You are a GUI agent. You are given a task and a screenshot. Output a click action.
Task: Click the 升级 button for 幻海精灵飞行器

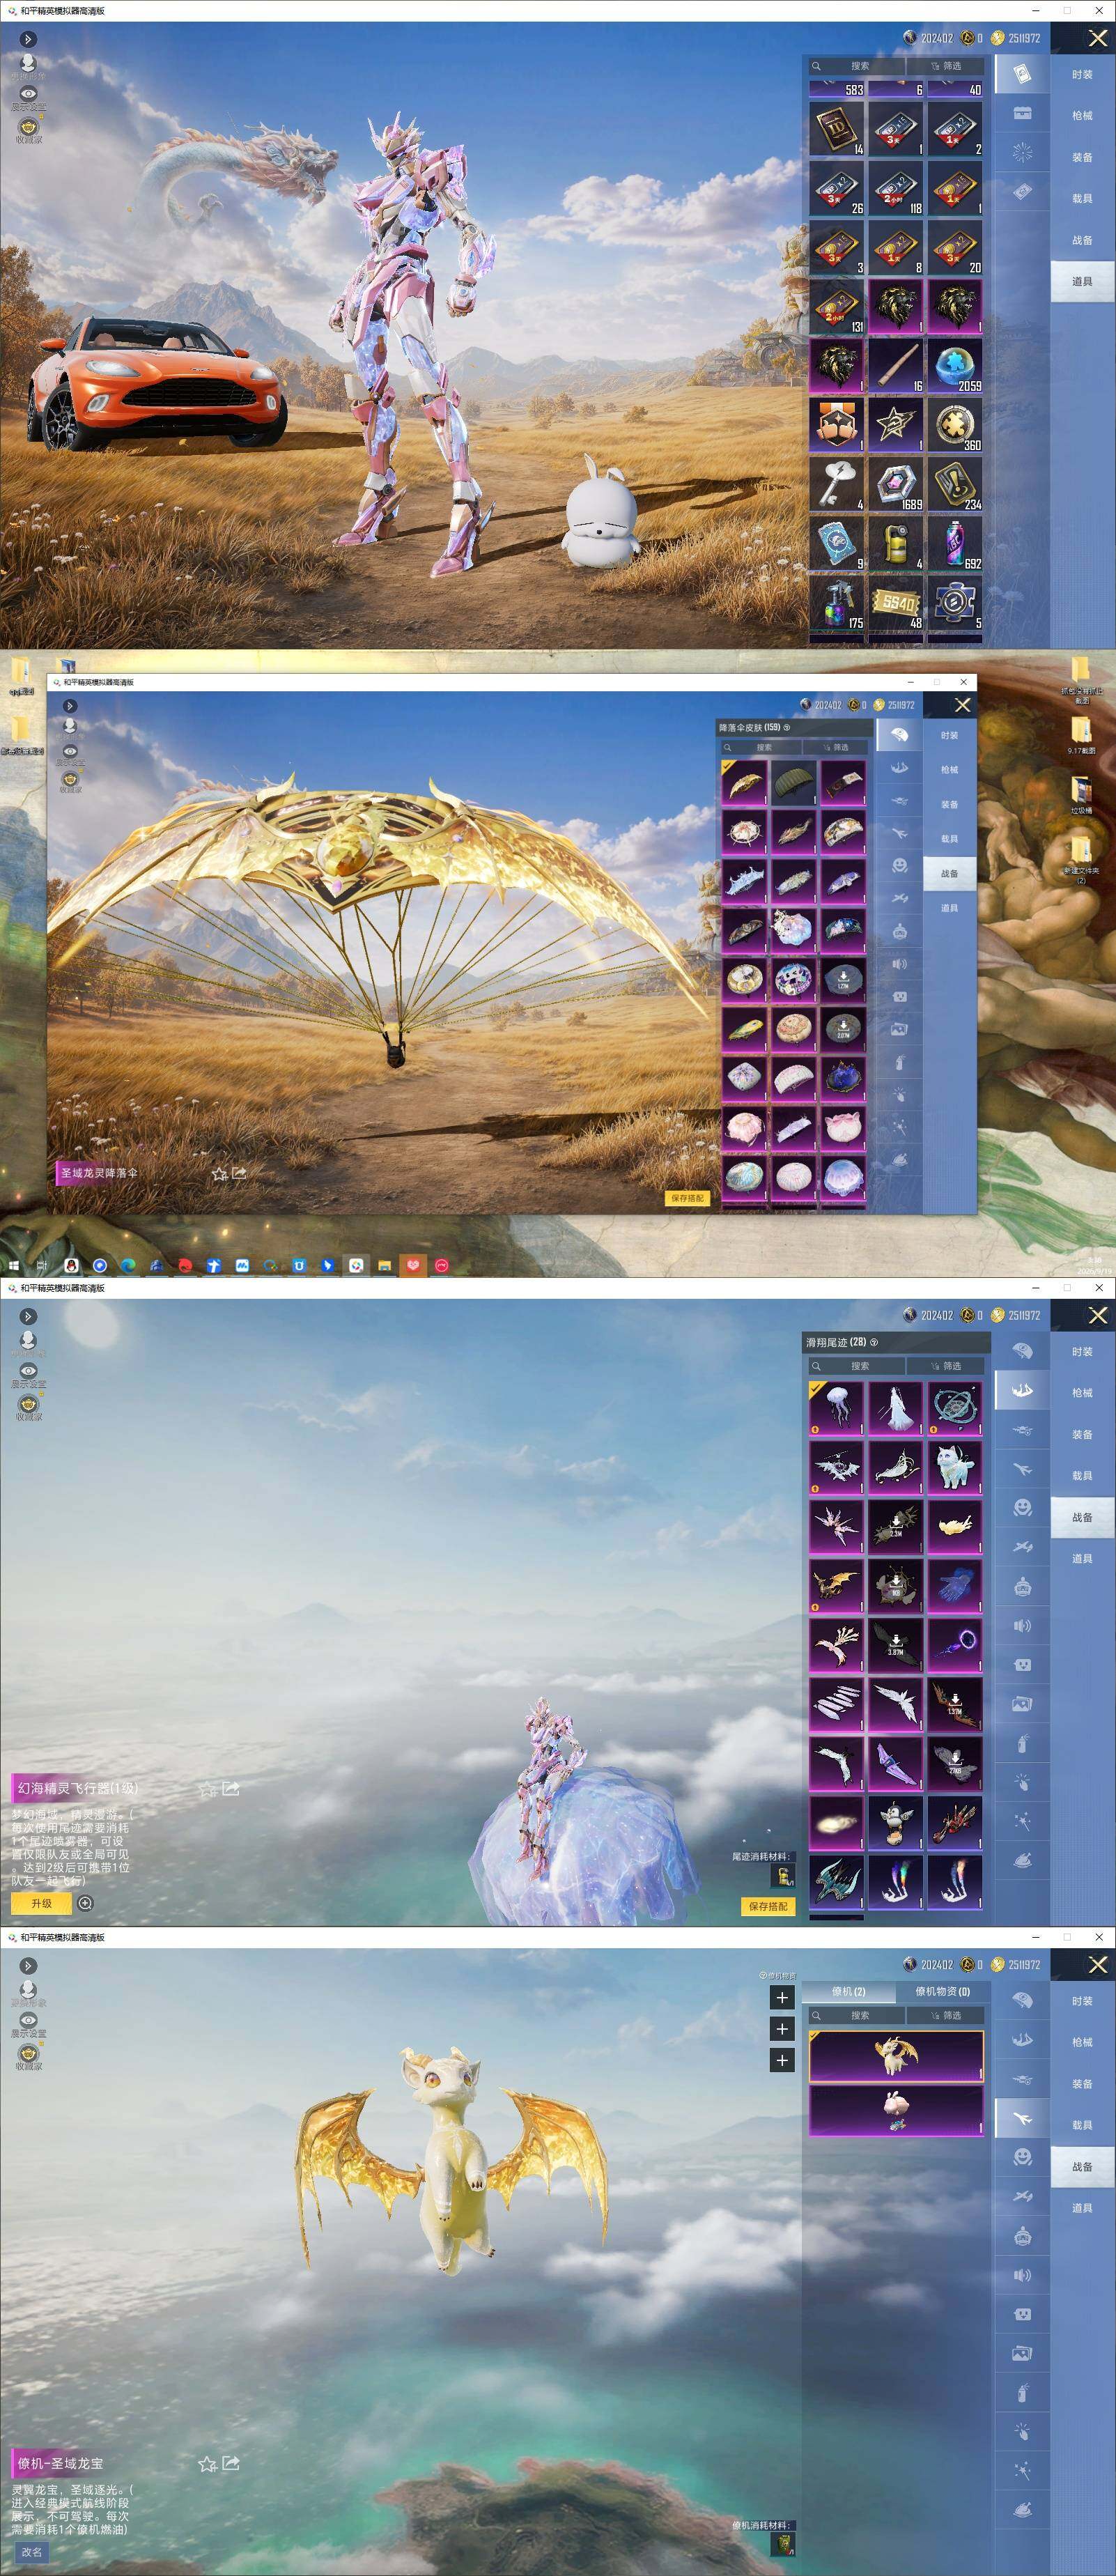pos(41,1903)
